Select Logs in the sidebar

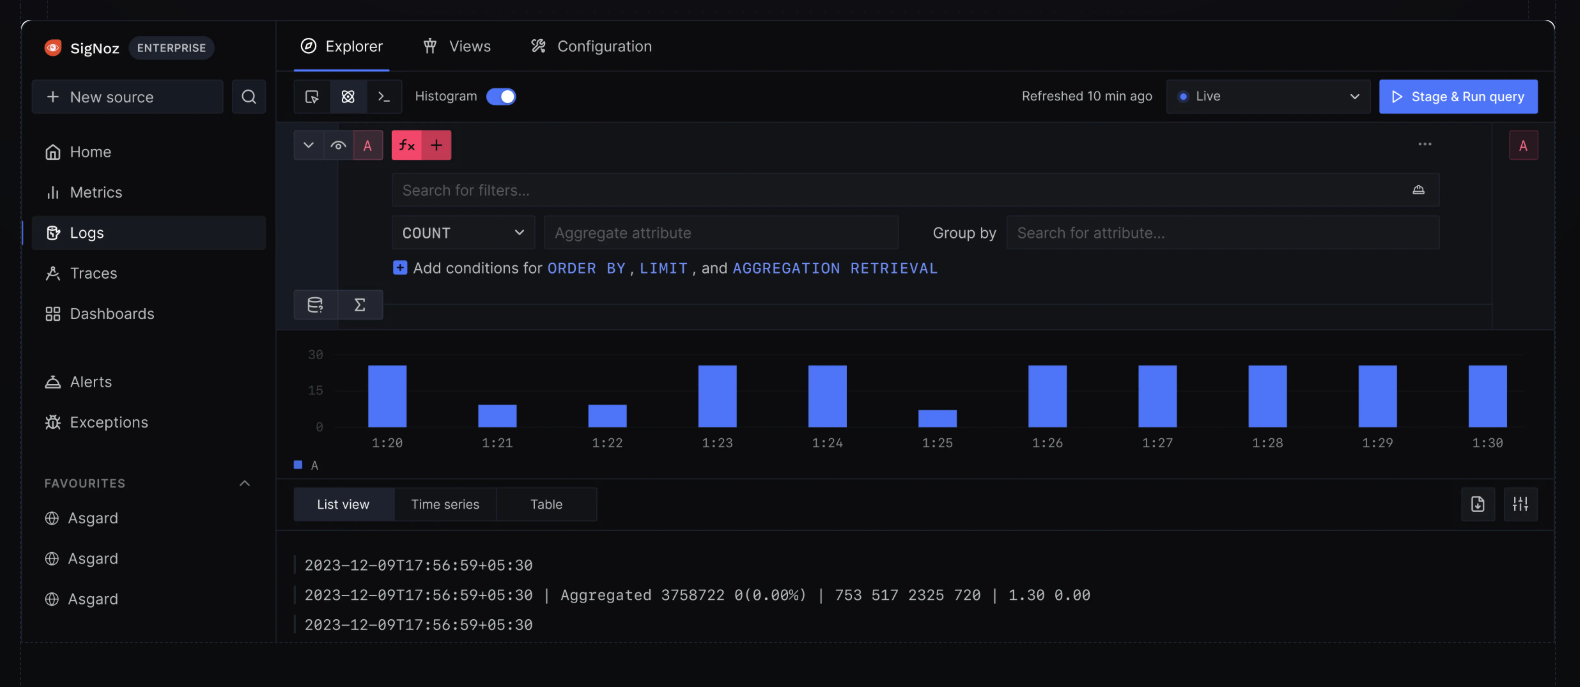click(x=148, y=233)
